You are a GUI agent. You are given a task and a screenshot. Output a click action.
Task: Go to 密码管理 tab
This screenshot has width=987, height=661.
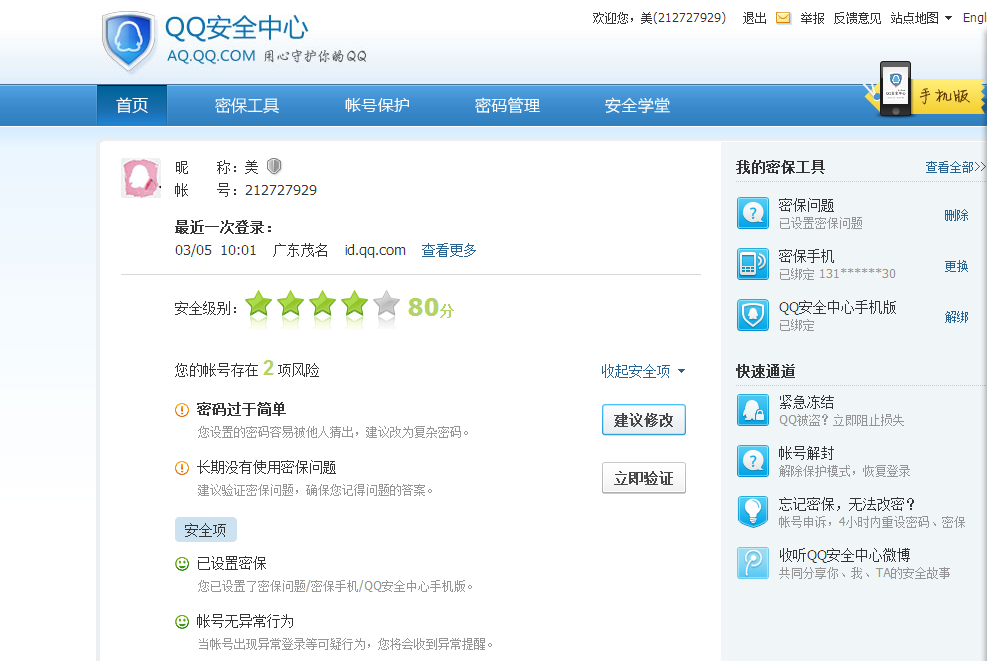click(x=507, y=105)
